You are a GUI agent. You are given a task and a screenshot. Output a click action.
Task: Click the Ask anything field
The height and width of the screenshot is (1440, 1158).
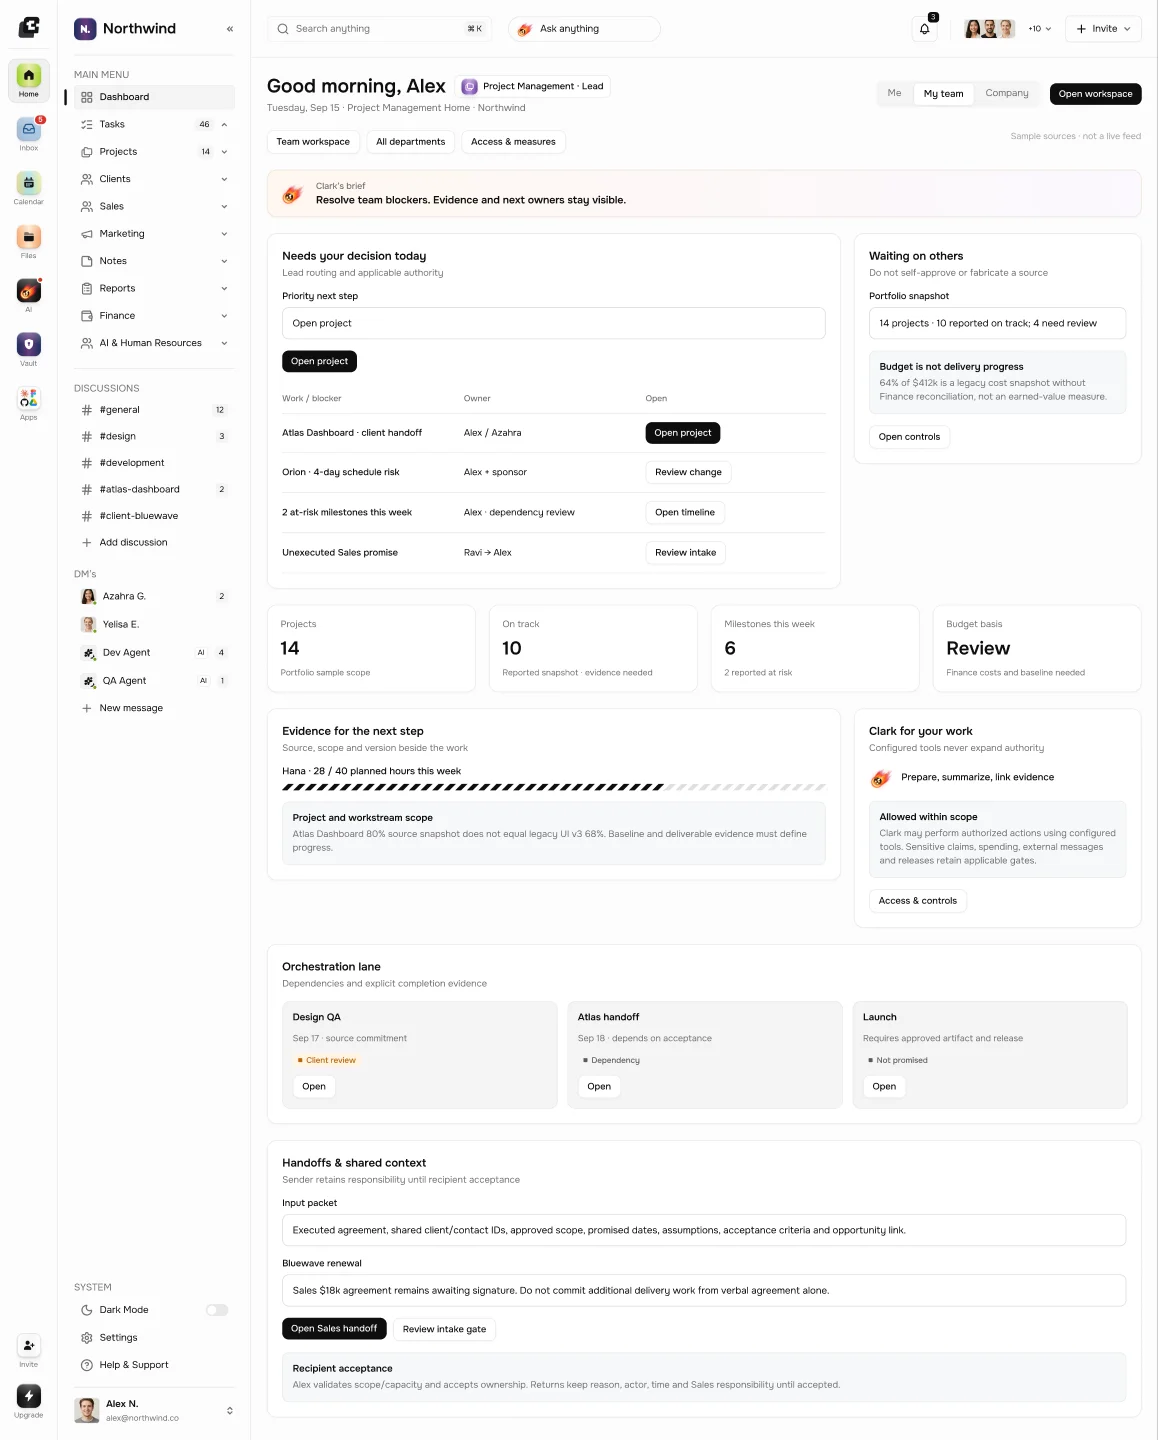(x=584, y=29)
